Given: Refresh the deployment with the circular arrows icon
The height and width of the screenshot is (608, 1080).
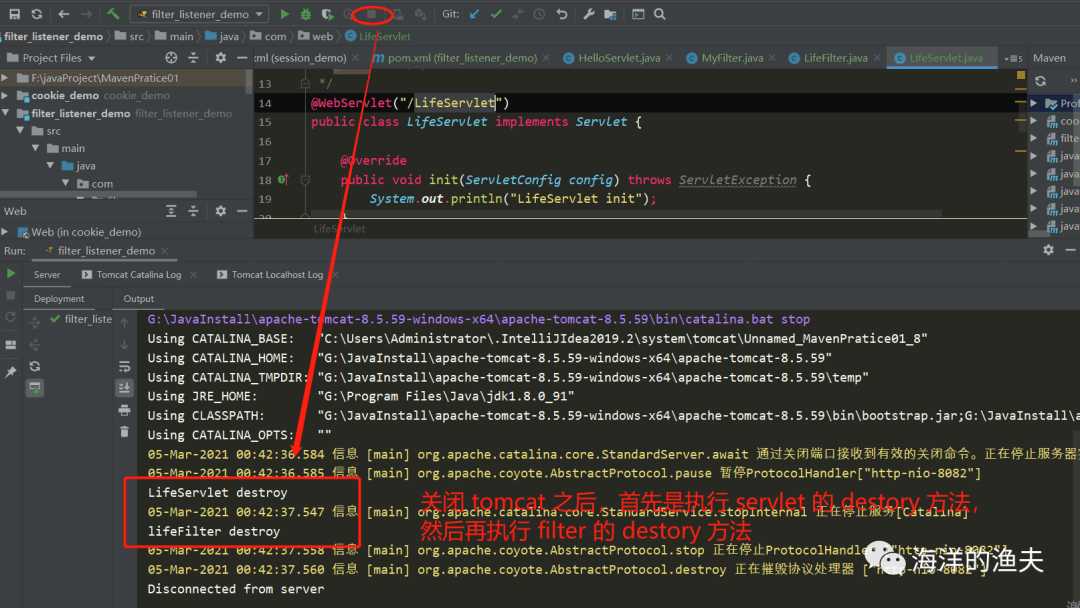Looking at the screenshot, I should pos(35,366).
